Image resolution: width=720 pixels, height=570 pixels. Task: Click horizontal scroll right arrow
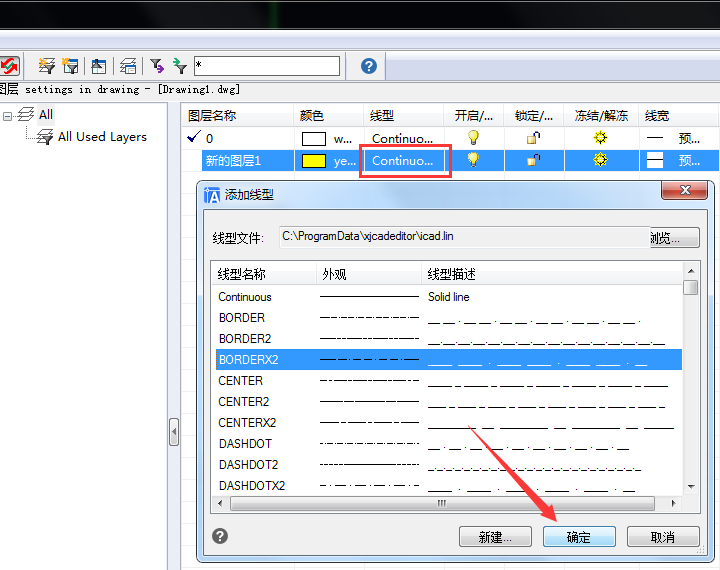(674, 503)
